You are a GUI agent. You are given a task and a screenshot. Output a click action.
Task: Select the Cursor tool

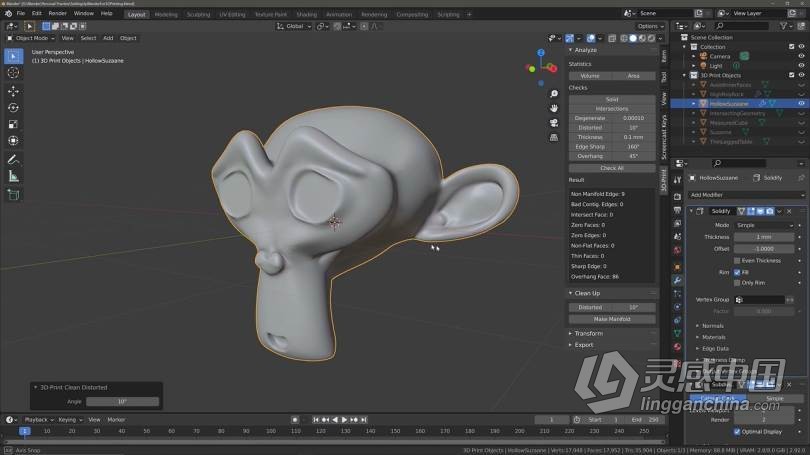point(13,73)
